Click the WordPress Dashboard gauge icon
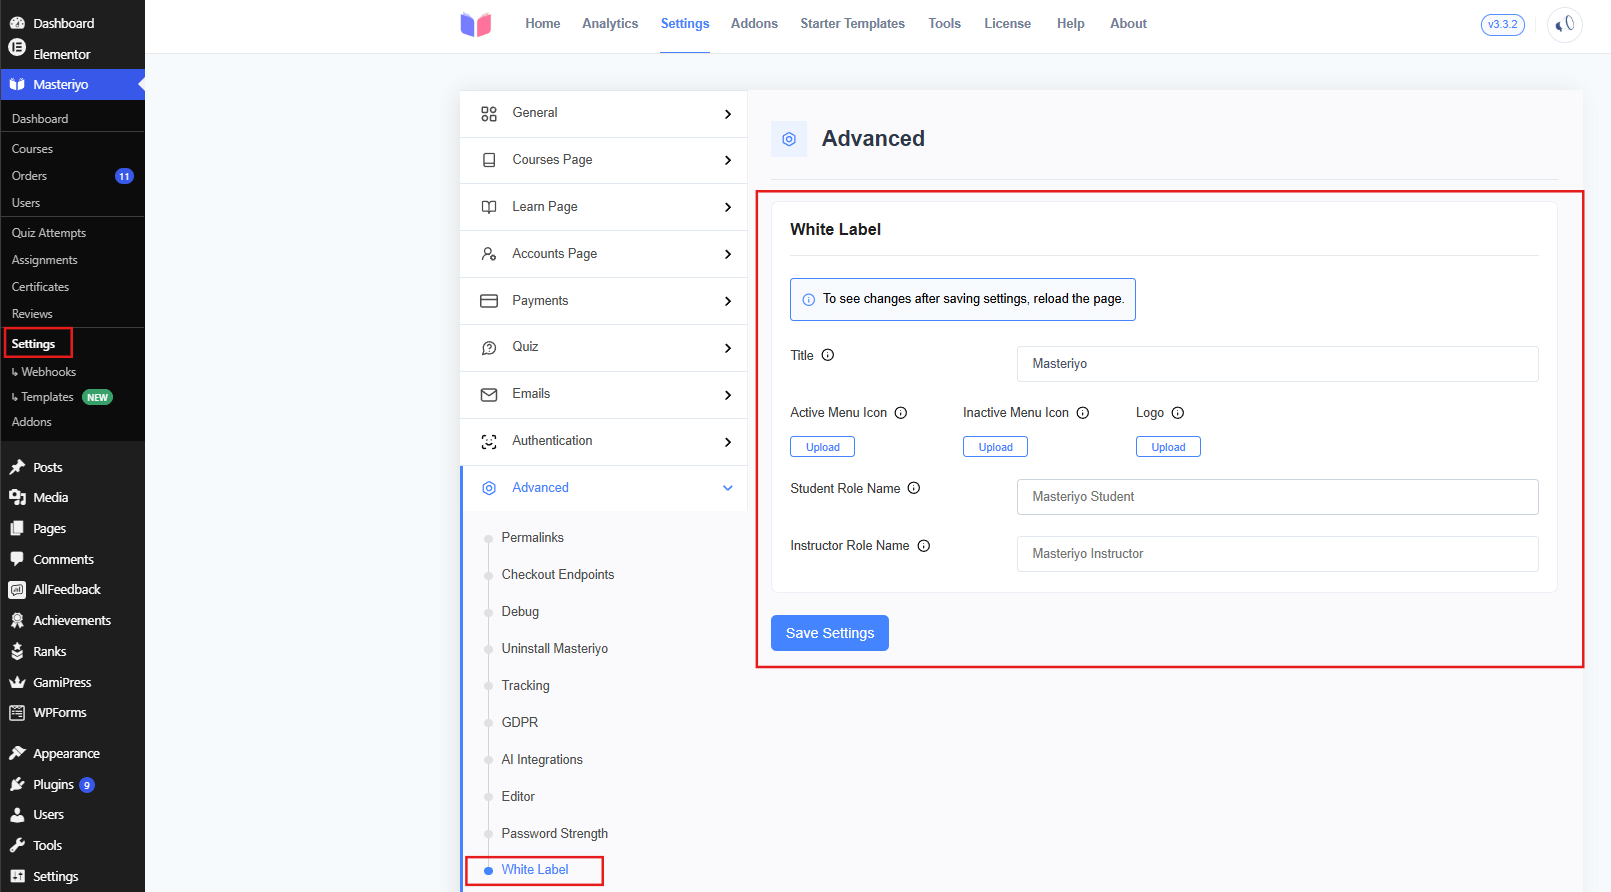The width and height of the screenshot is (1611, 892). point(17,23)
